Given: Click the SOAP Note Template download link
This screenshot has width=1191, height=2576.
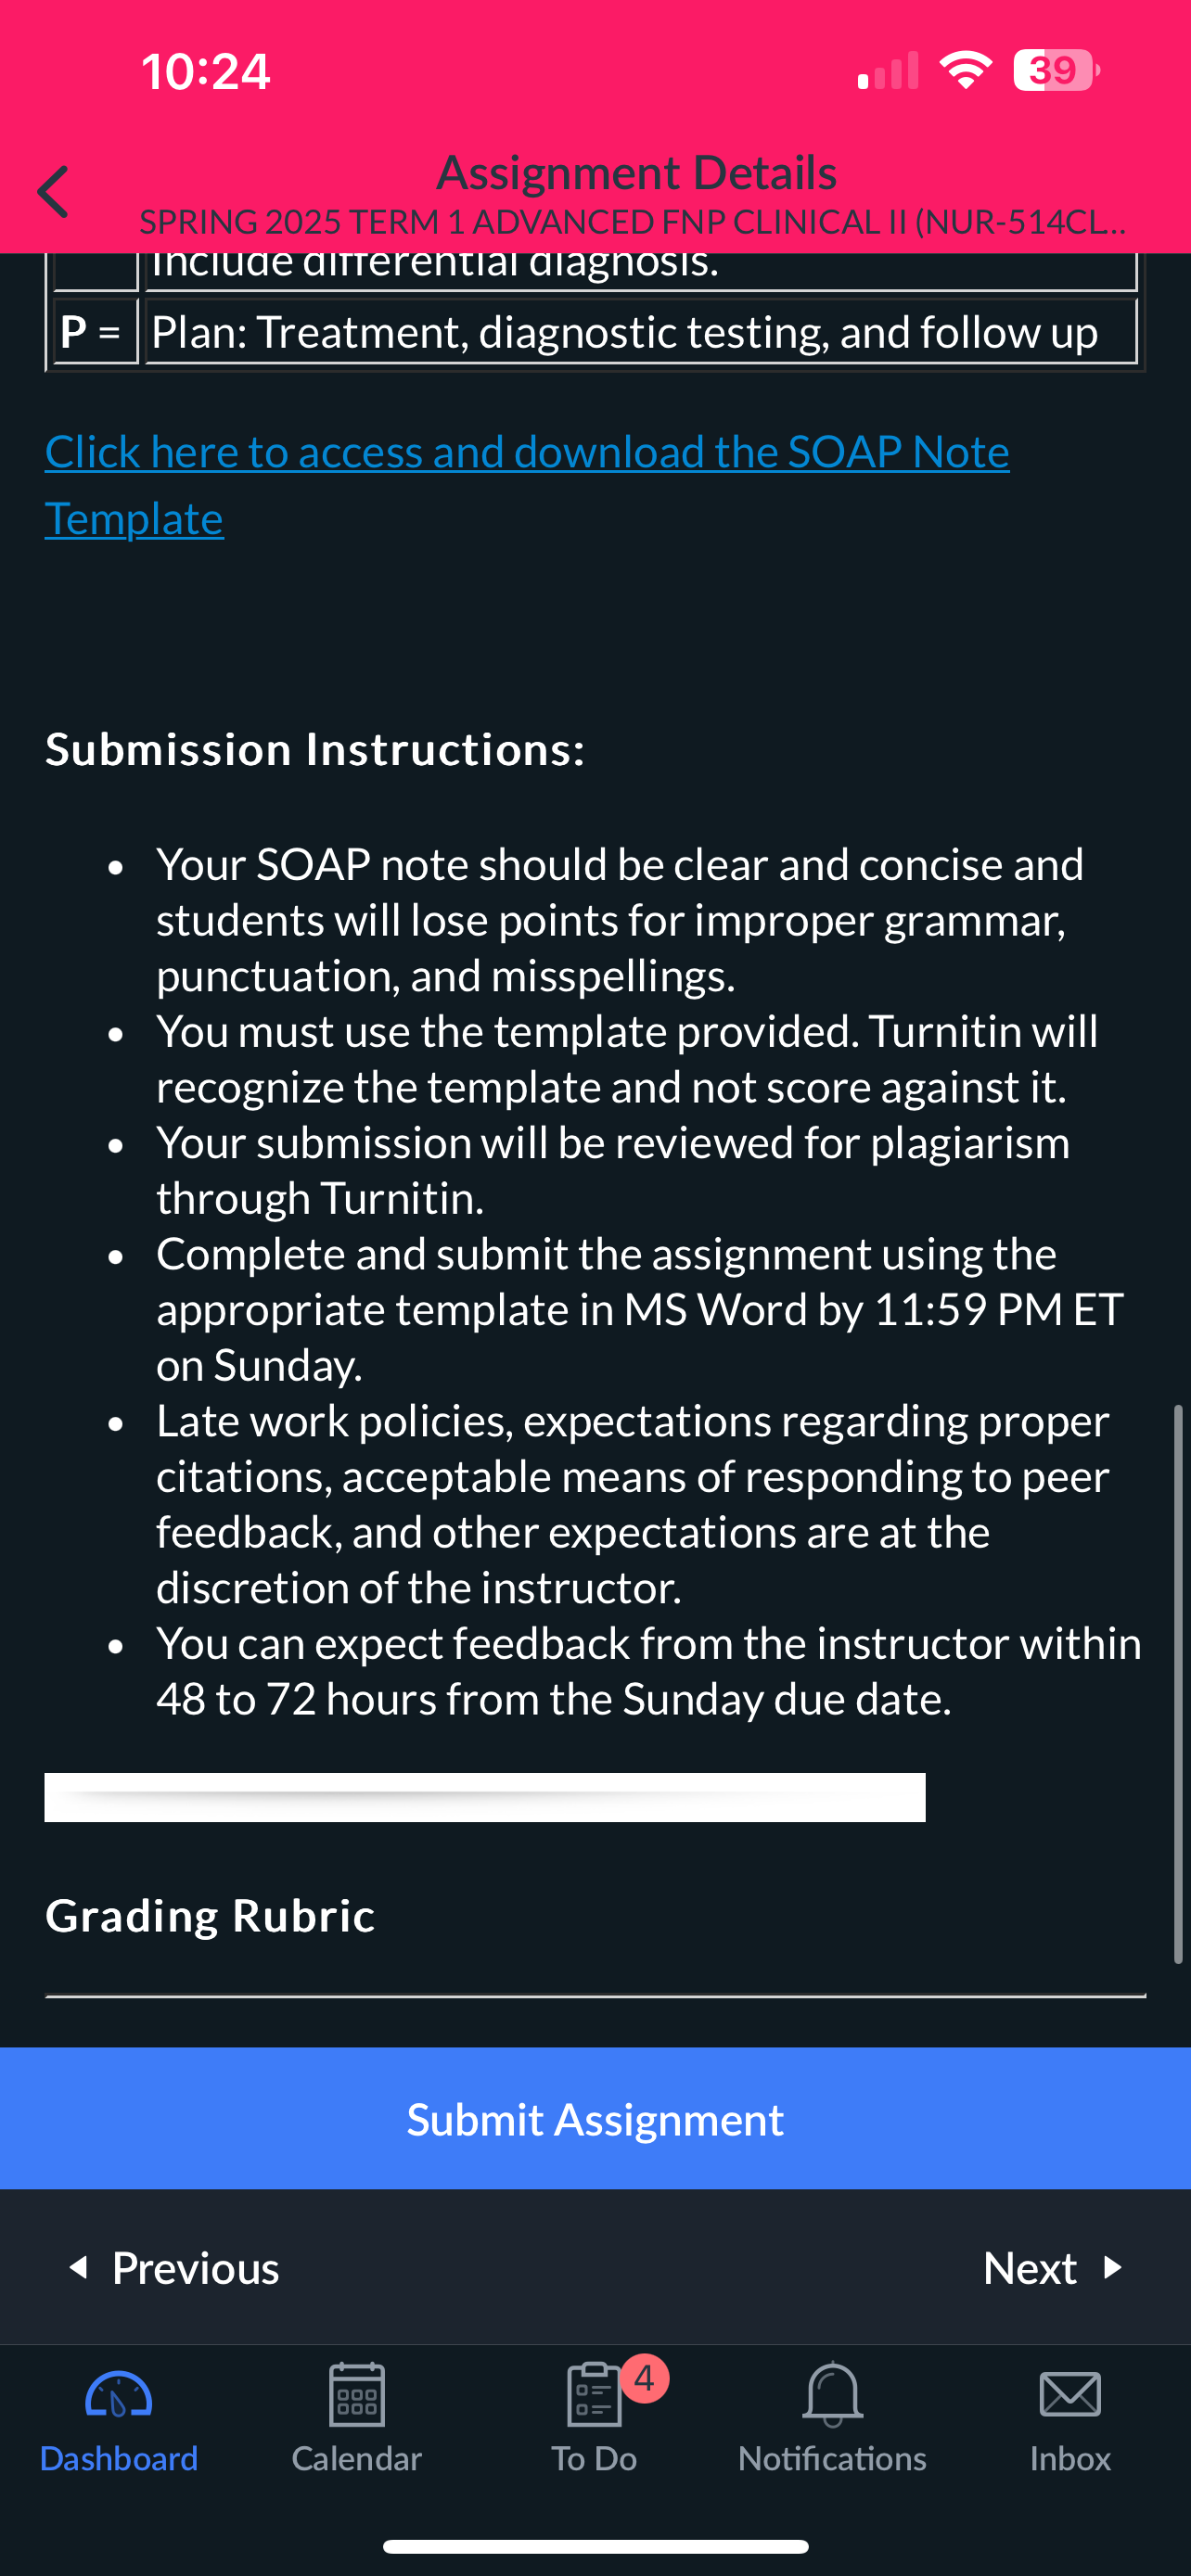Looking at the screenshot, I should [x=527, y=485].
